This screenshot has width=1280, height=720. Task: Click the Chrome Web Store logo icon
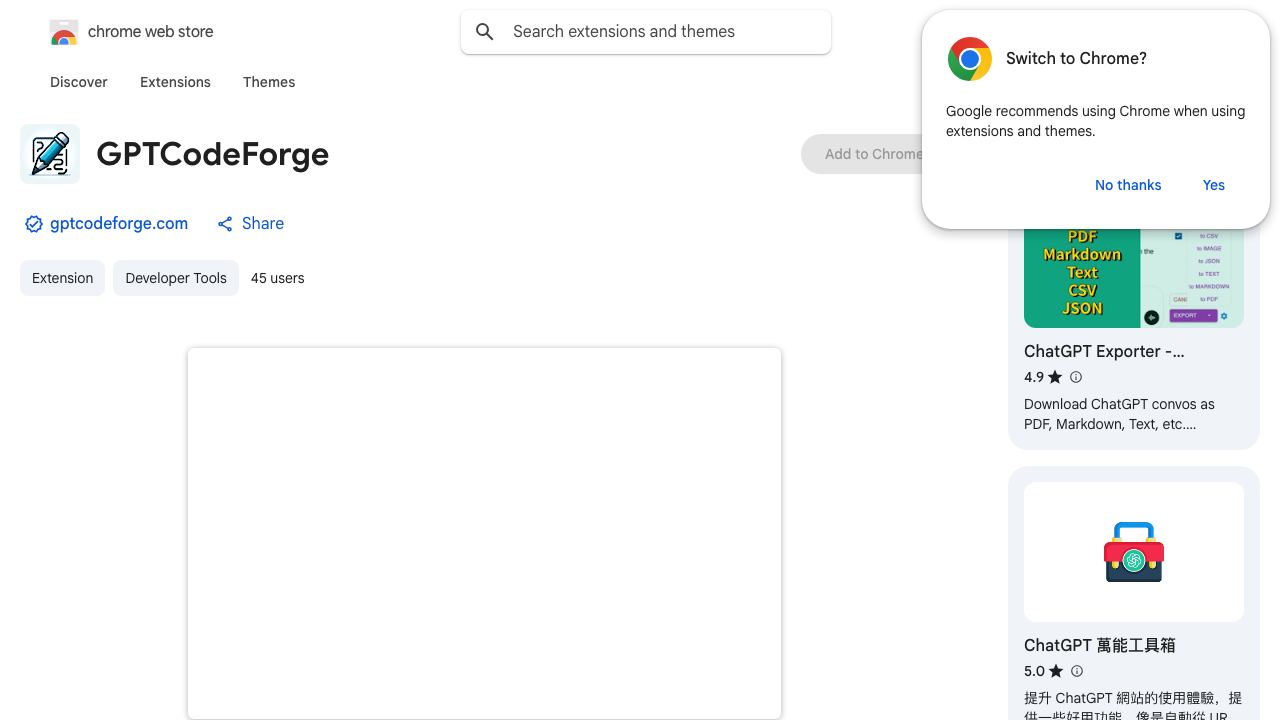coord(64,32)
